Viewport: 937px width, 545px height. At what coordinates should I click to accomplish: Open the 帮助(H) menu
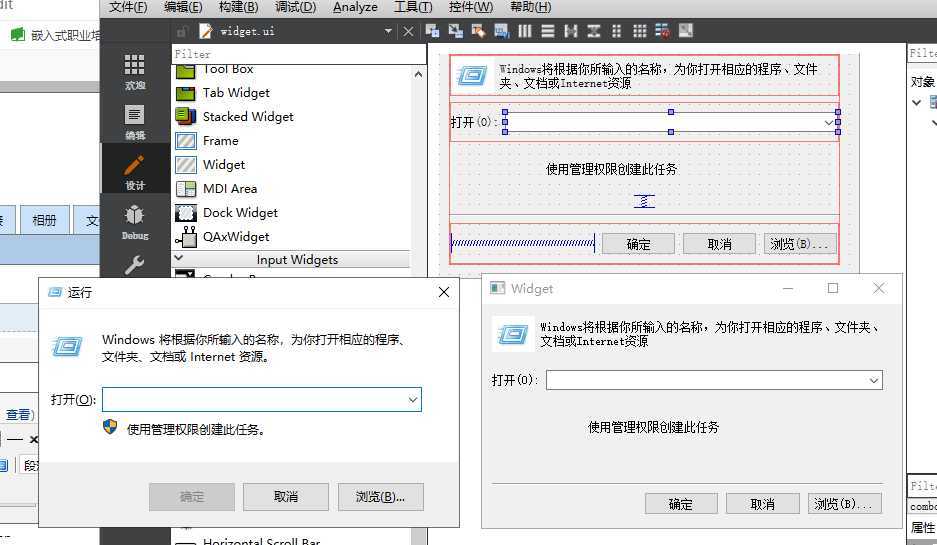pyautogui.click(x=531, y=7)
